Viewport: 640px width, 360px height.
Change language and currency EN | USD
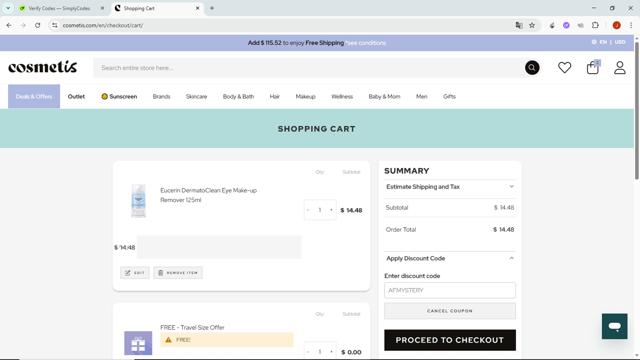[609, 42]
